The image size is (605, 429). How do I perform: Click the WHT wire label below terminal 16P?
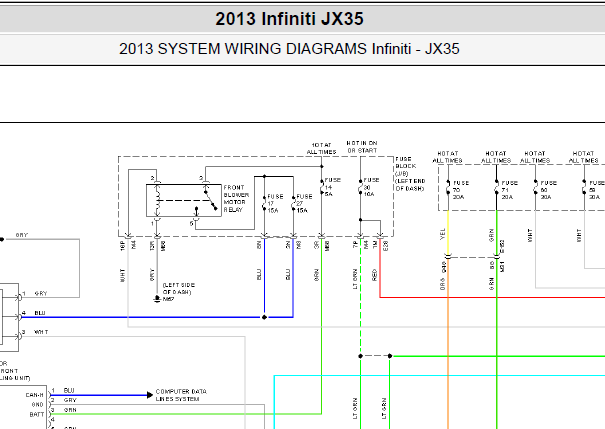[123, 275]
